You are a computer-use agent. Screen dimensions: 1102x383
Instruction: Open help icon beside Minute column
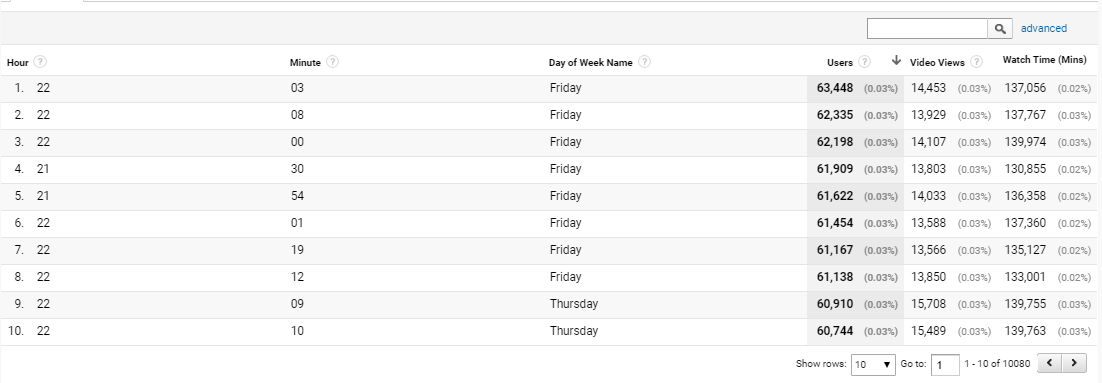(x=332, y=62)
